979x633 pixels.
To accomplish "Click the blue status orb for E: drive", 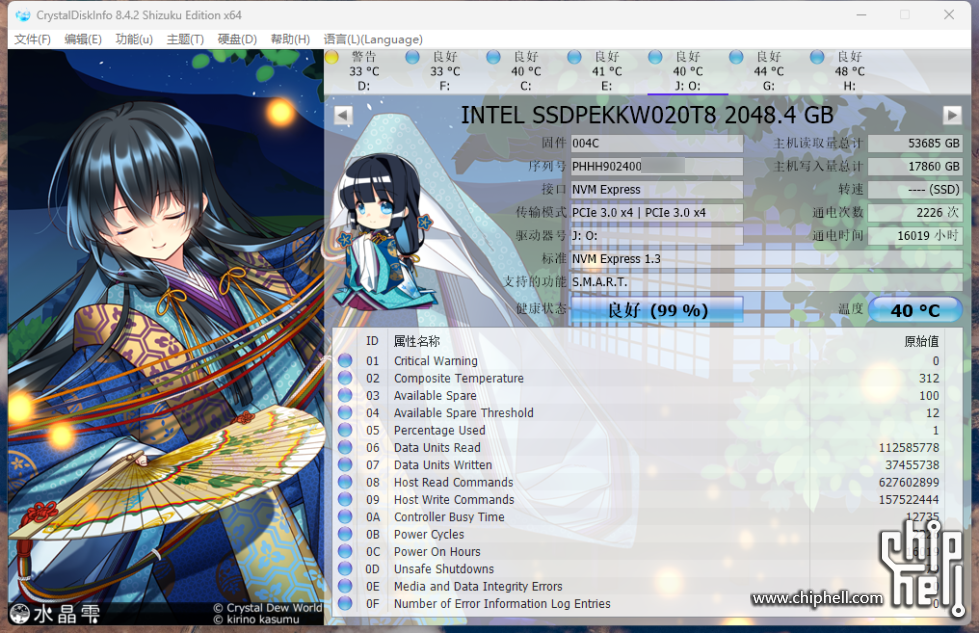I will [x=574, y=57].
